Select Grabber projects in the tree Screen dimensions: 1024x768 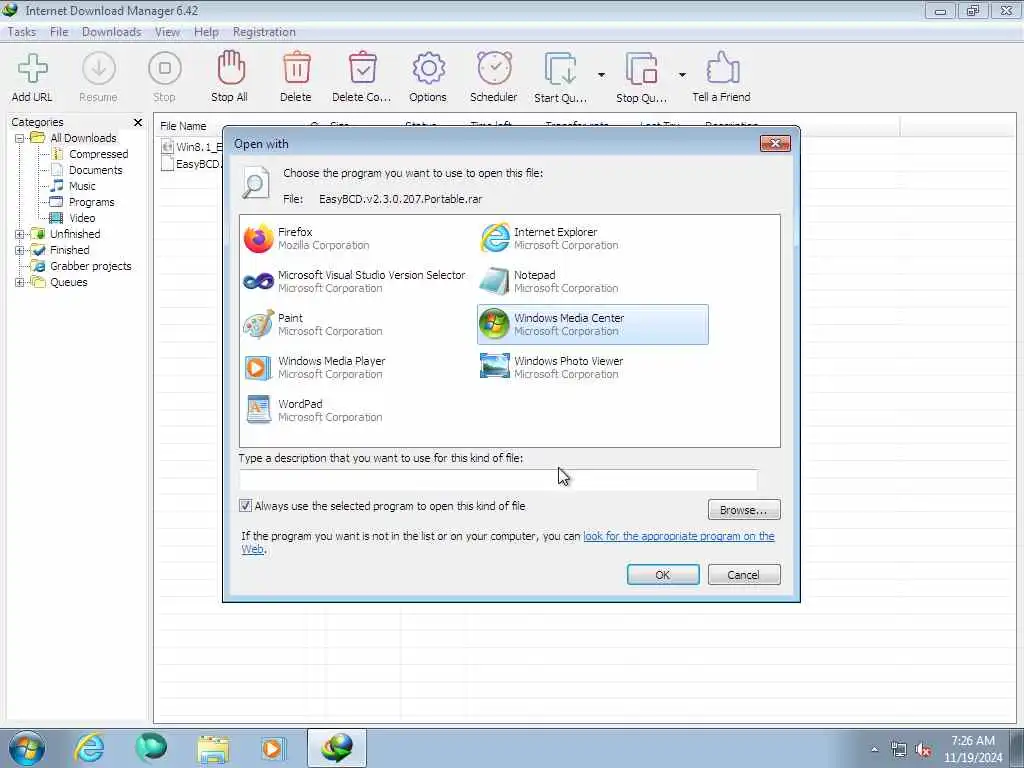click(x=90, y=266)
